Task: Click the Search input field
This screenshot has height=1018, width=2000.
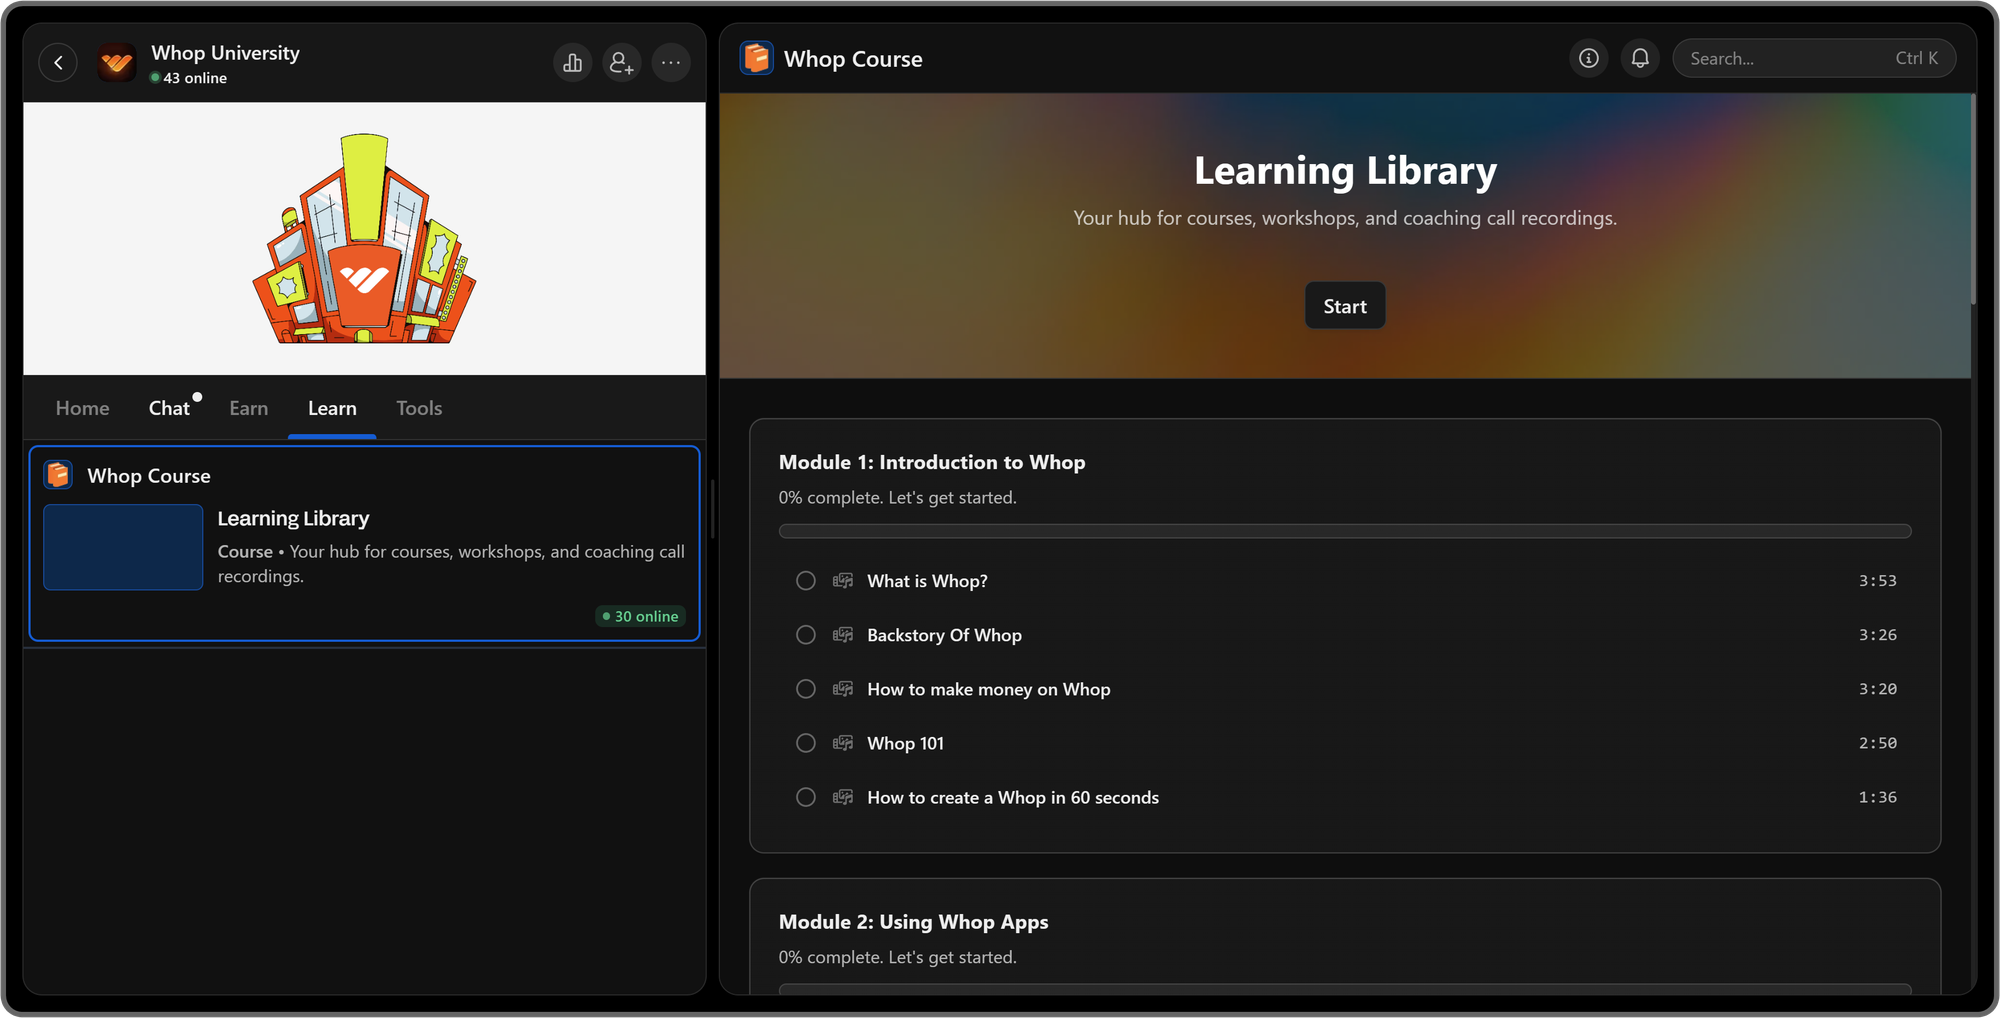Action: coord(1814,58)
